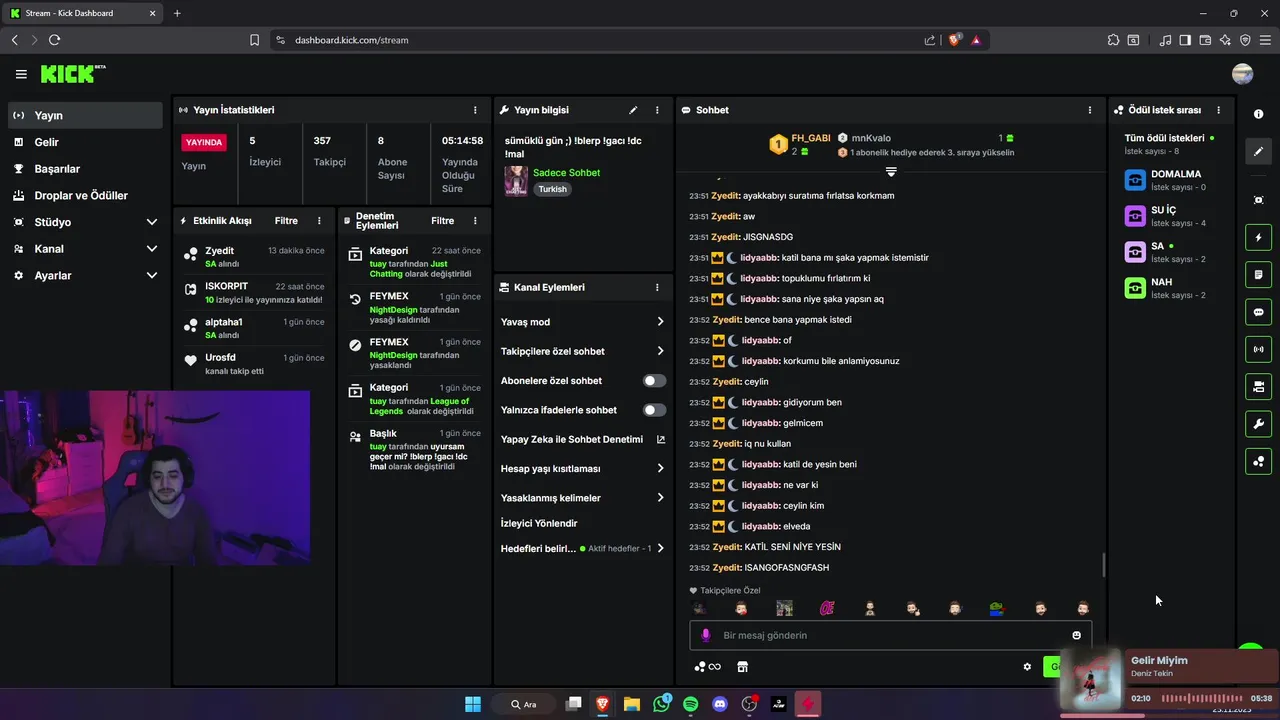Go to Gelir in left sidebar
The width and height of the screenshot is (1280, 720).
point(86,142)
